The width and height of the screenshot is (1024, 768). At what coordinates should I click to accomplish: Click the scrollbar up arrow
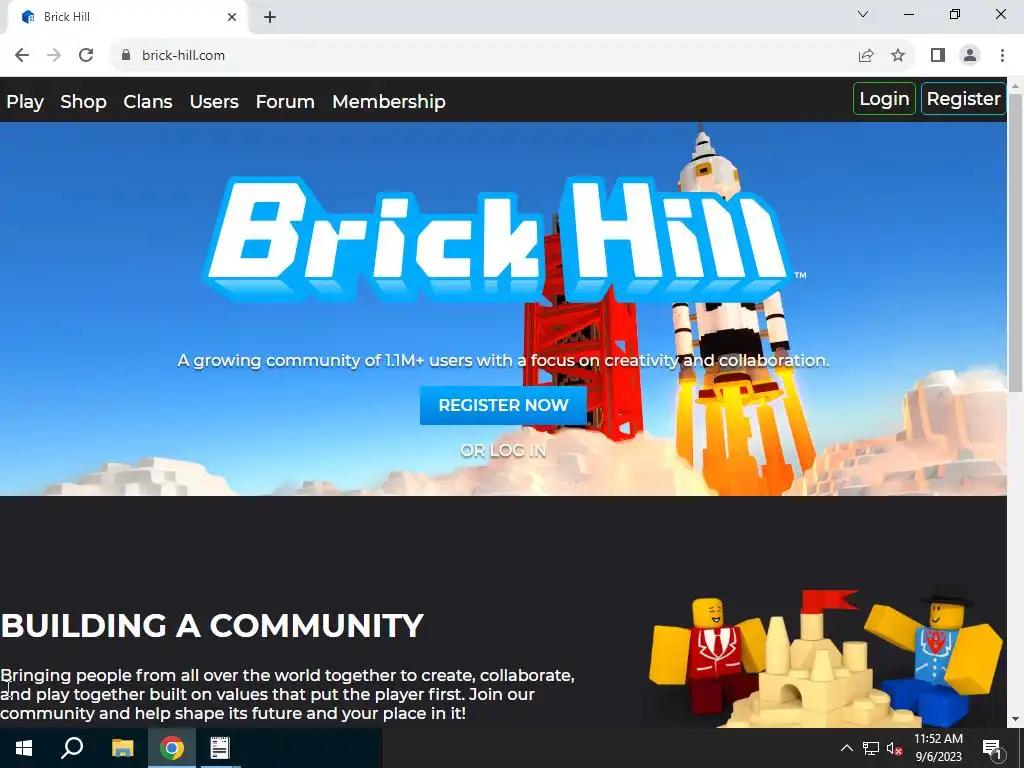1016,85
